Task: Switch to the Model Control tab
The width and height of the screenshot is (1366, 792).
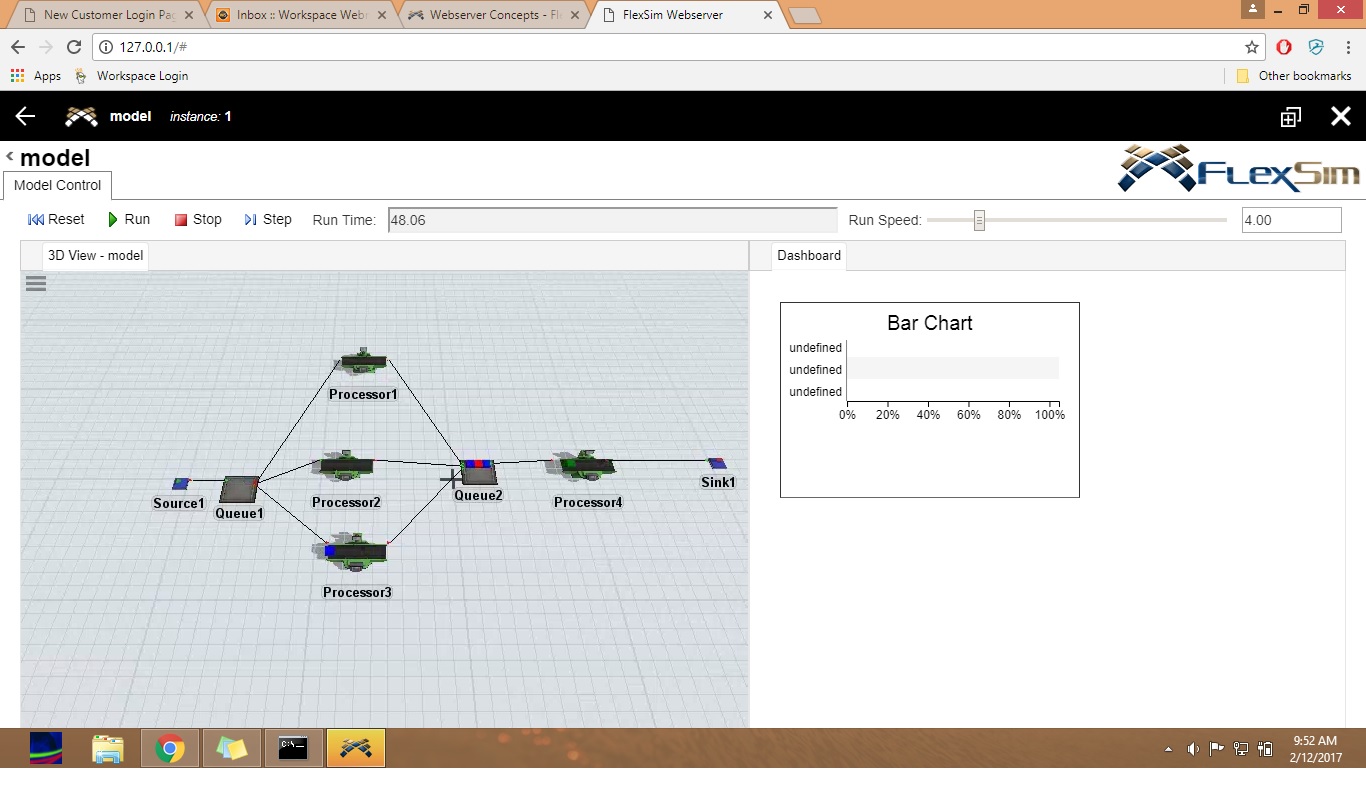Action: point(57,186)
